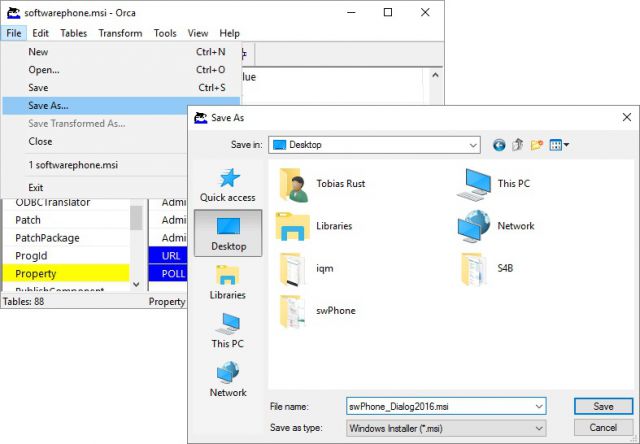Choose Exit from the File menu
The image size is (640, 444).
pos(95,188)
